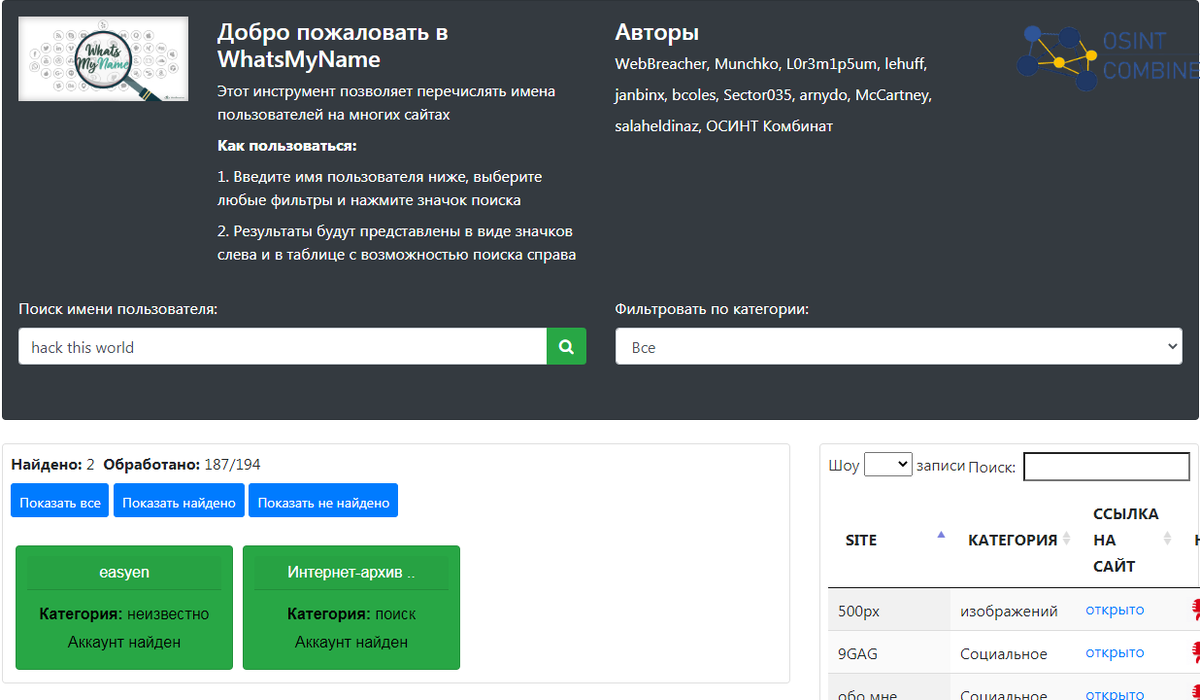This screenshot has width=1200, height=700.
Task: Focus the username search input field
Action: pos(283,347)
